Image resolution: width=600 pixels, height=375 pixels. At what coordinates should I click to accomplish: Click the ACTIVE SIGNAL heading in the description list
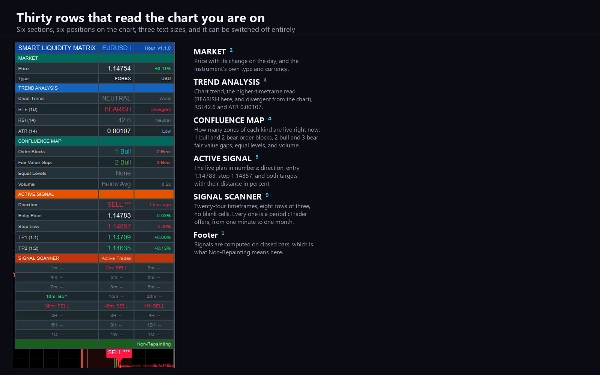click(222, 158)
